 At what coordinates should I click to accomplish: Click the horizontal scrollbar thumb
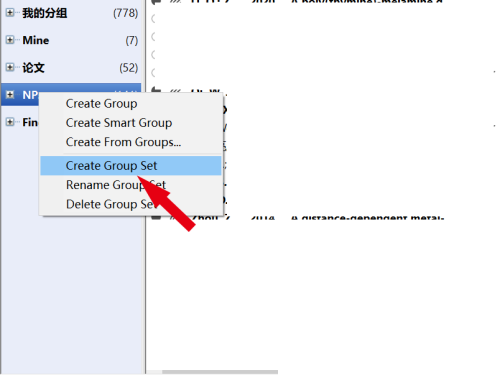tap(220, 372)
